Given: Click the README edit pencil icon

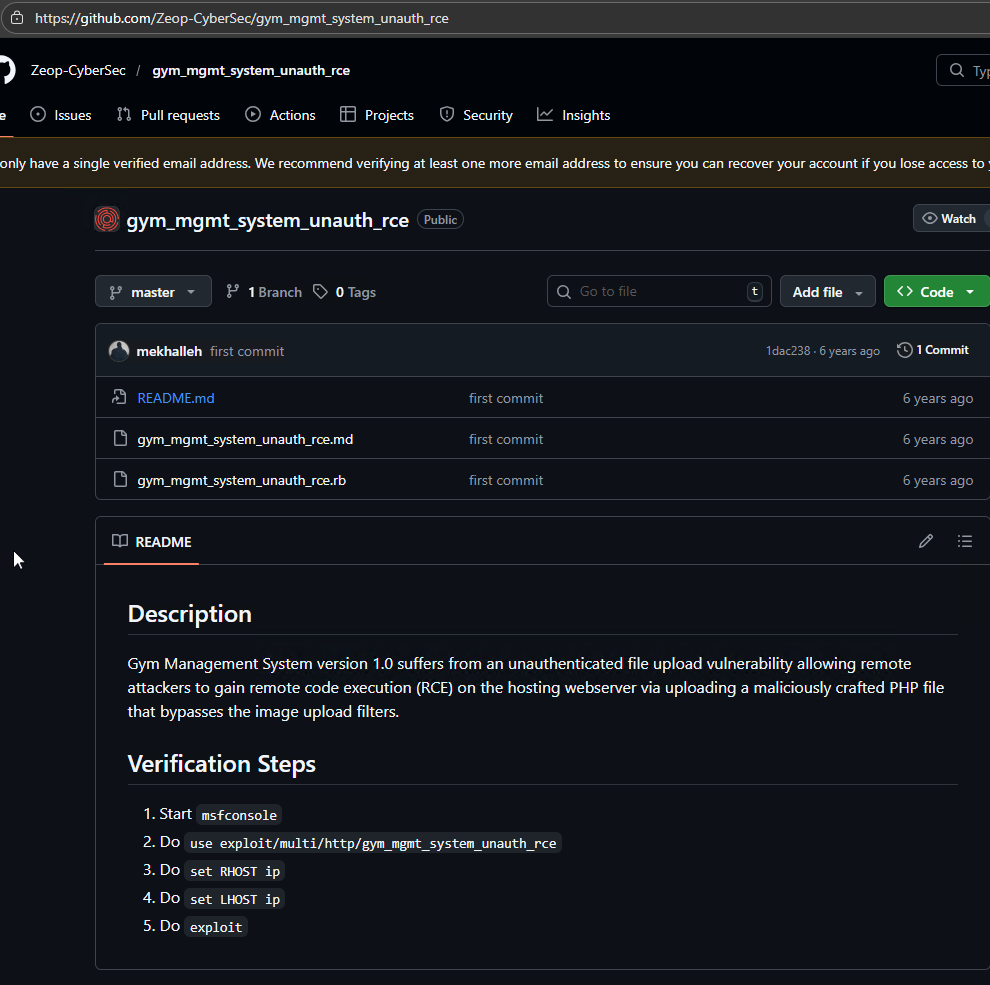Looking at the screenshot, I should (925, 541).
